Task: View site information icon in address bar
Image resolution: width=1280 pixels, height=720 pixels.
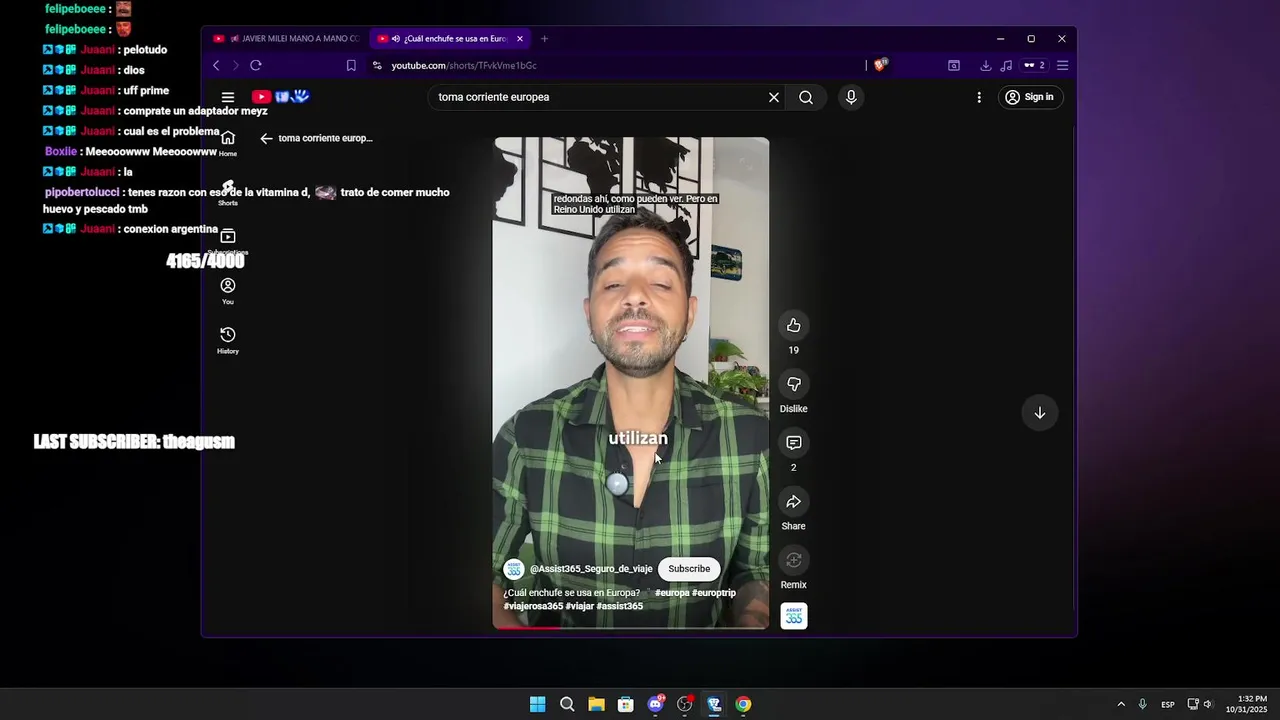Action: coord(377,65)
